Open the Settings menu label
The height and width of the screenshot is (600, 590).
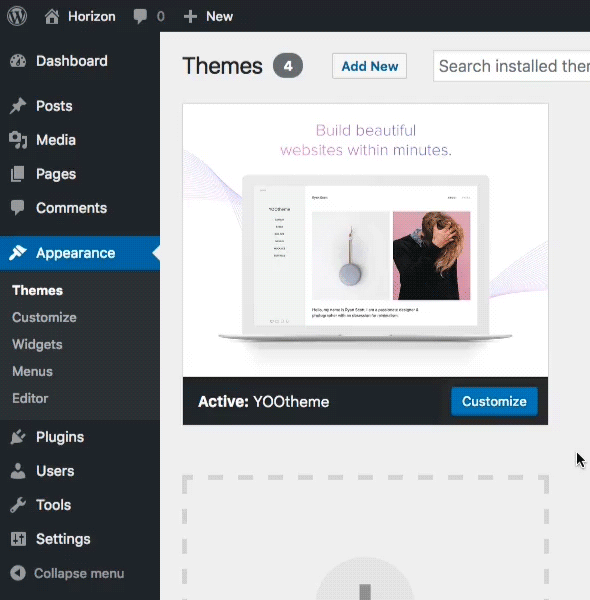pyautogui.click(x=63, y=539)
